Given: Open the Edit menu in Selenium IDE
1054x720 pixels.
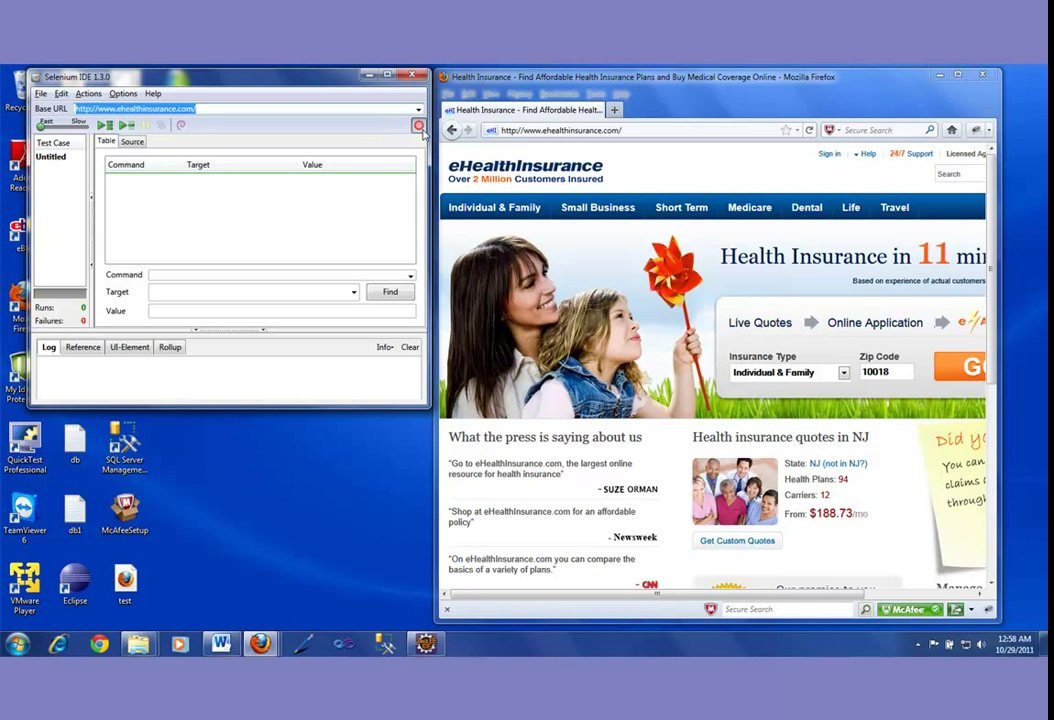Looking at the screenshot, I should [x=61, y=93].
